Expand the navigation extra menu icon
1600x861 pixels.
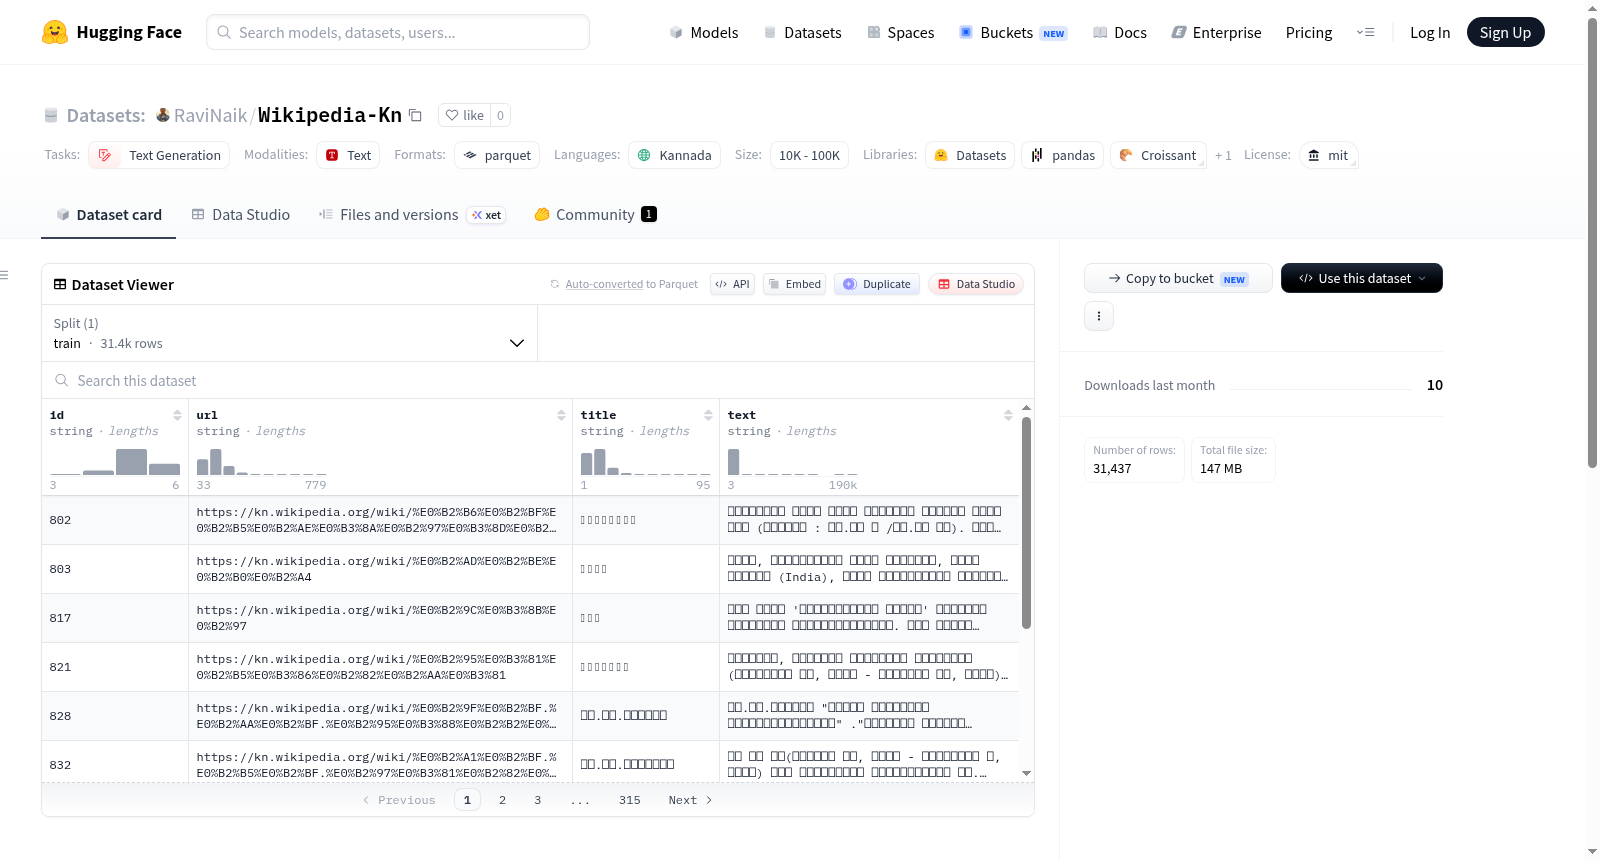(x=1365, y=32)
